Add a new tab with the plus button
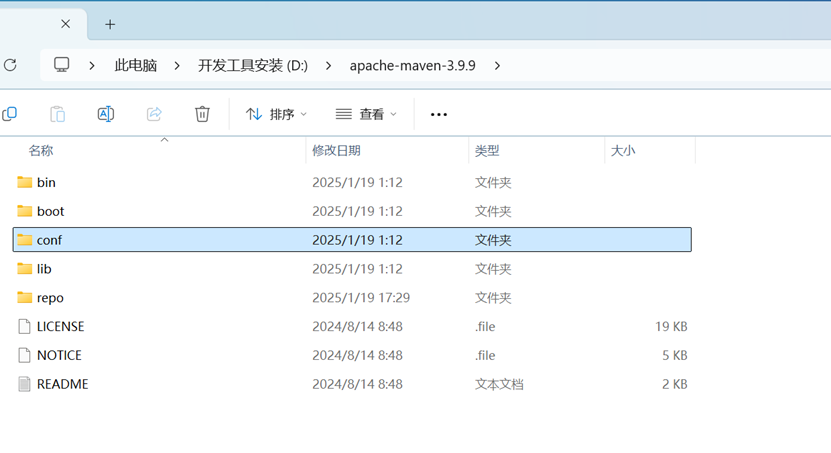Image resolution: width=831 pixels, height=453 pixels. pos(110,24)
